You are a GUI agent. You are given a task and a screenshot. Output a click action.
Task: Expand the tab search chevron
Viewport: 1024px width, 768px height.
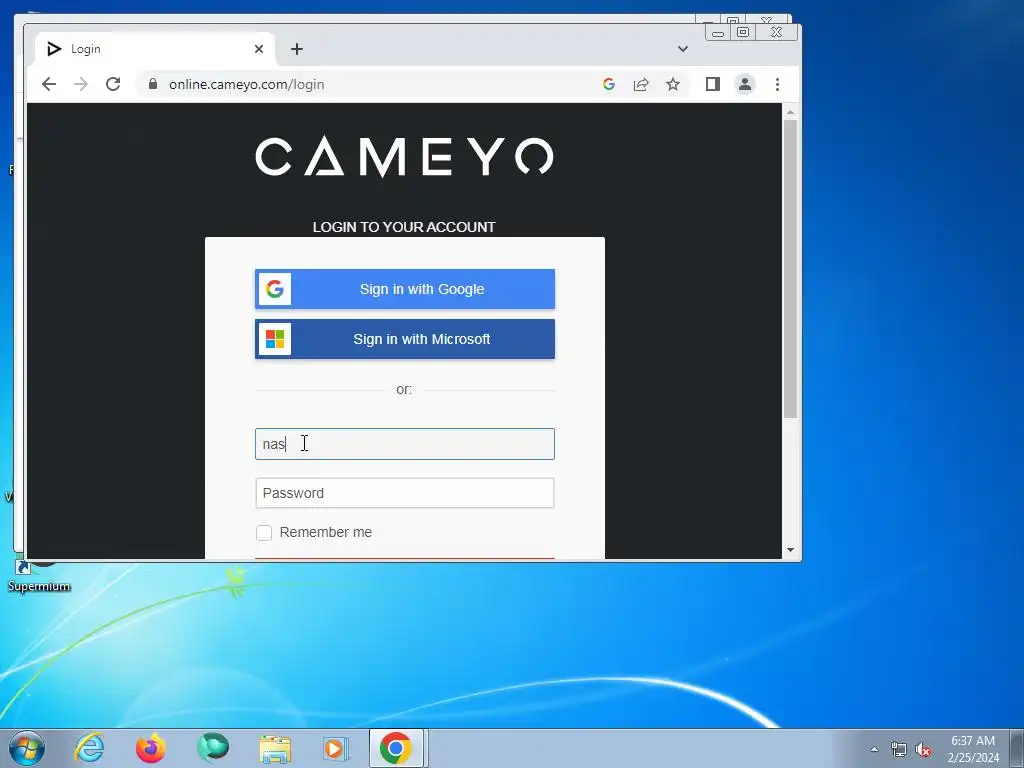tap(682, 49)
